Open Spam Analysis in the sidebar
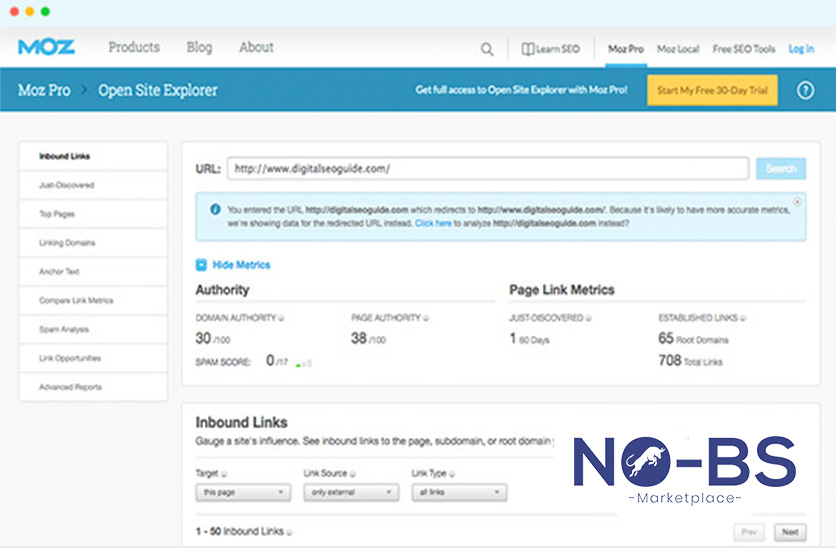The height and width of the screenshot is (548, 840). 93,329
